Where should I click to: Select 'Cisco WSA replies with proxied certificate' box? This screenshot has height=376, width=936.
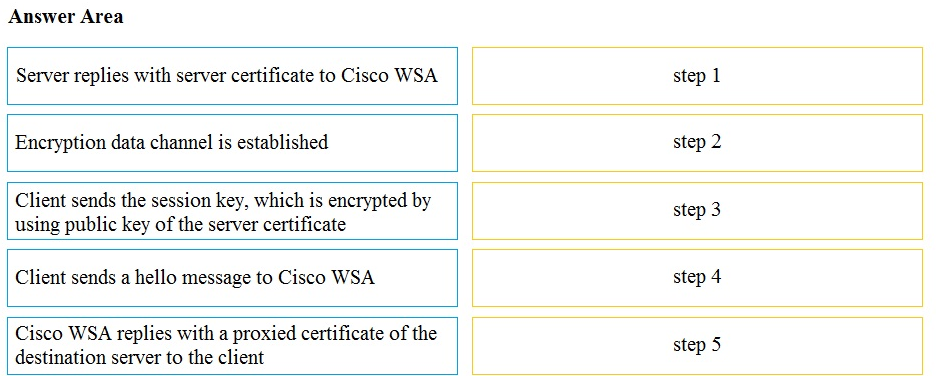pos(232,346)
